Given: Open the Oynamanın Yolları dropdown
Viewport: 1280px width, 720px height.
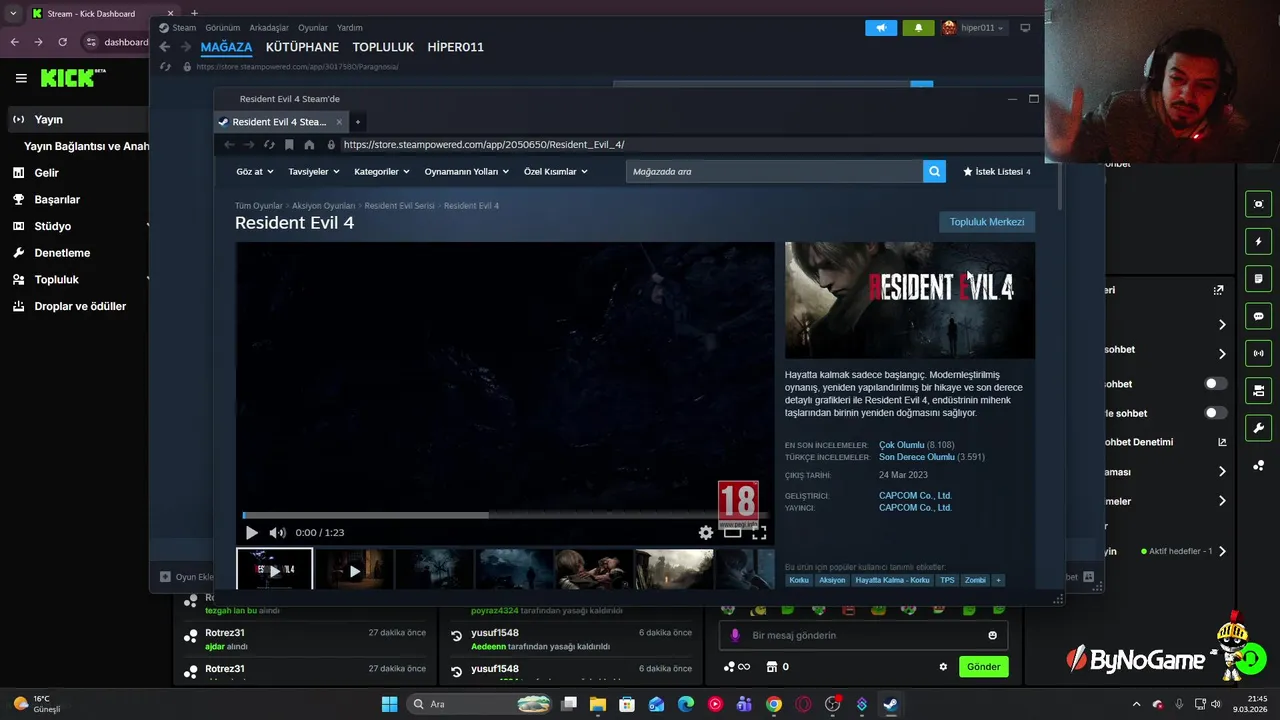Looking at the screenshot, I should pos(466,172).
